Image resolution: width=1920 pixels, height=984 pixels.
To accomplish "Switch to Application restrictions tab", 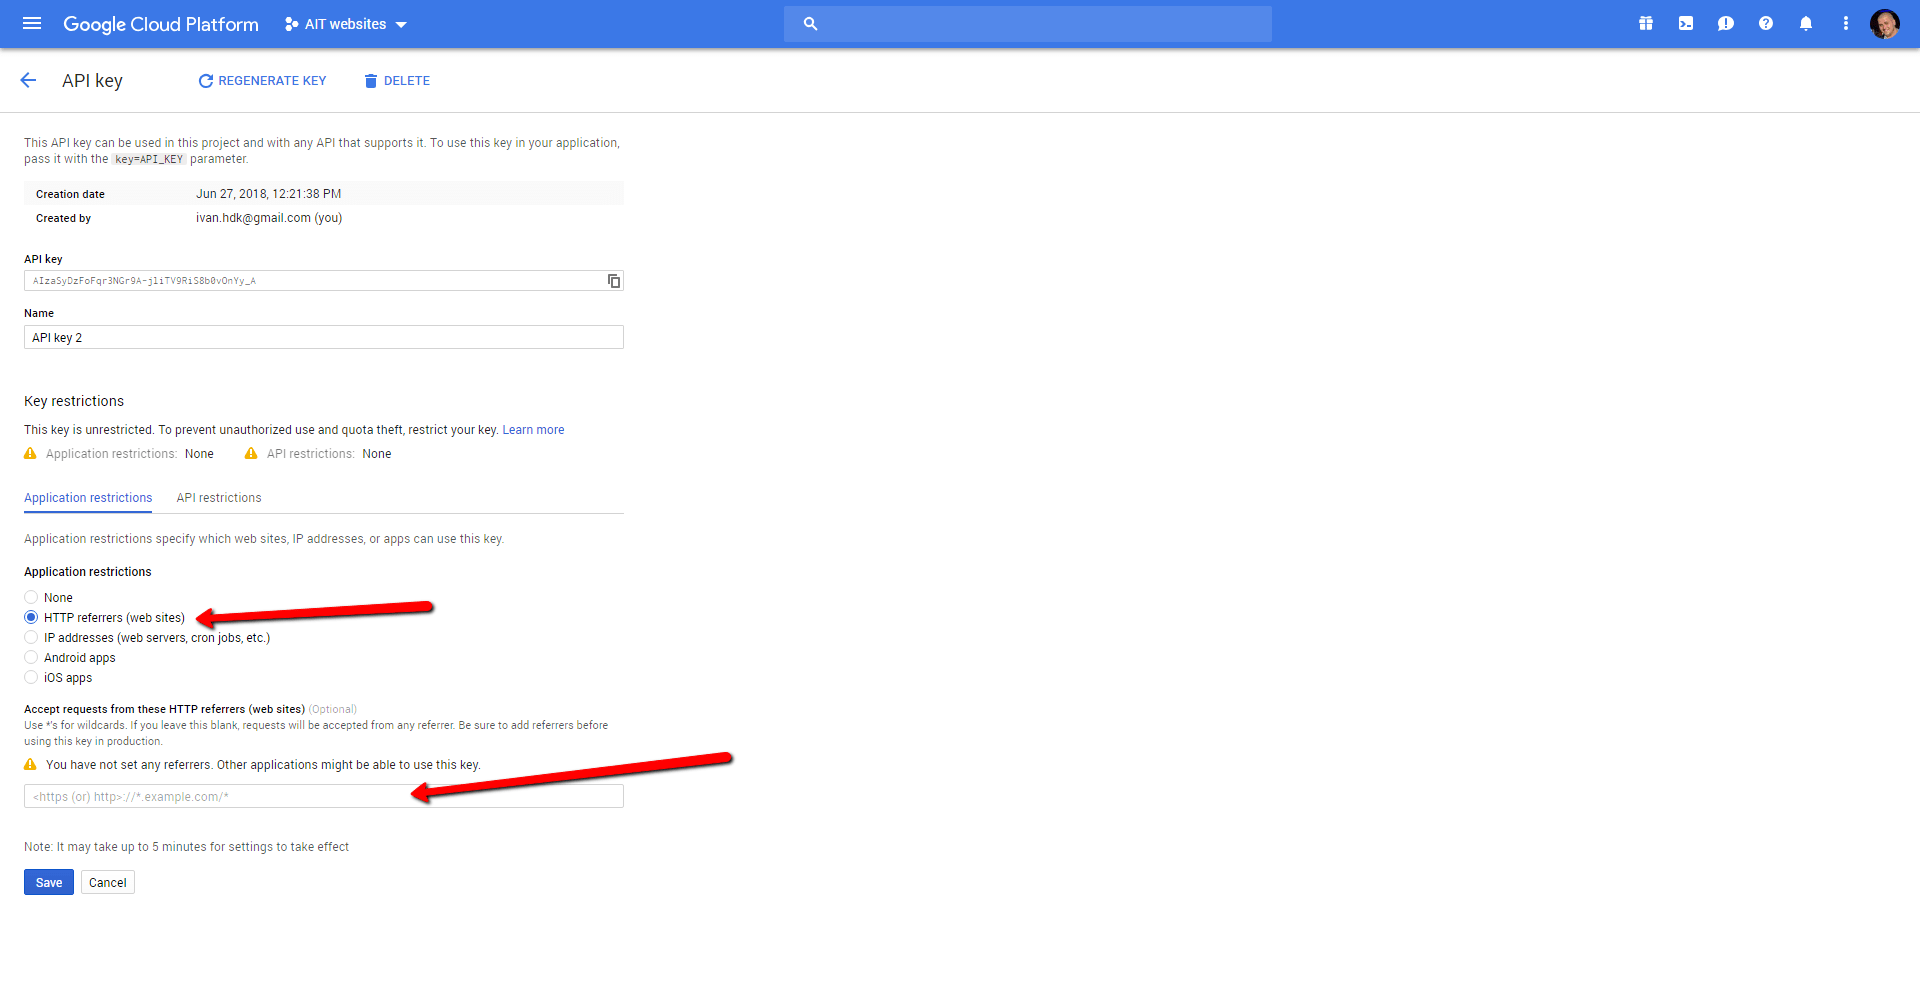I will click(88, 498).
